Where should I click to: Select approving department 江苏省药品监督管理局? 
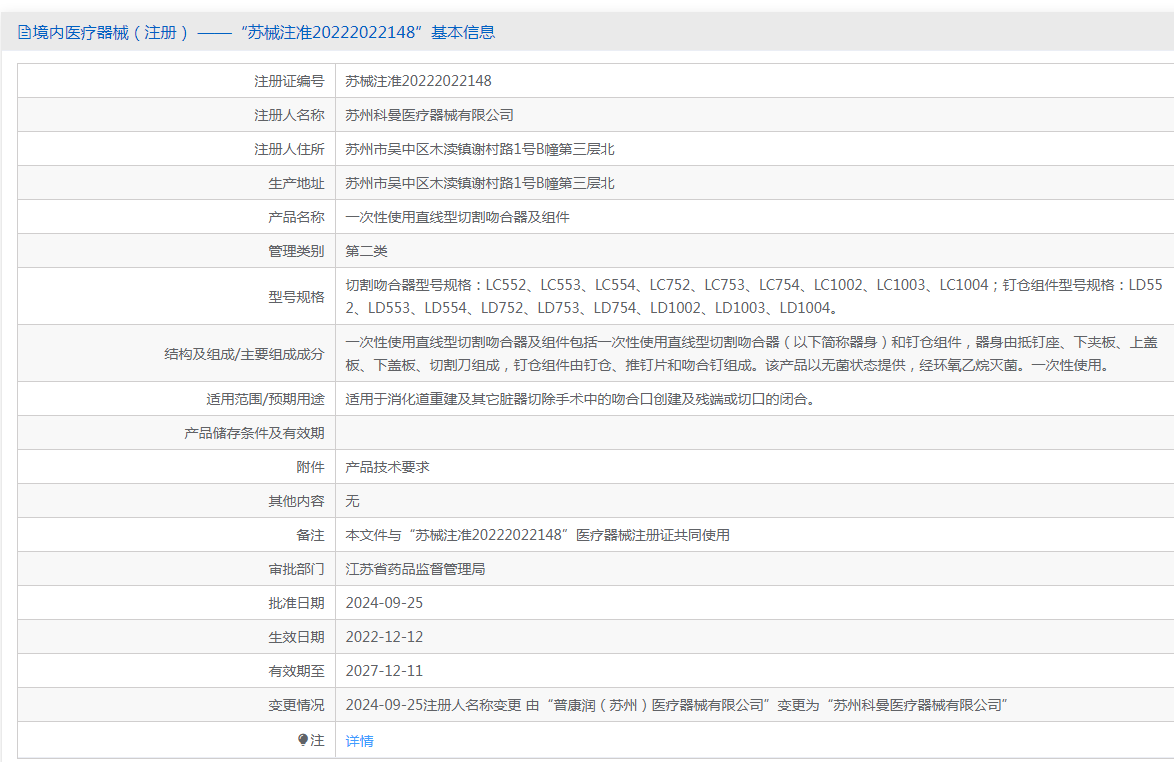click(x=415, y=569)
